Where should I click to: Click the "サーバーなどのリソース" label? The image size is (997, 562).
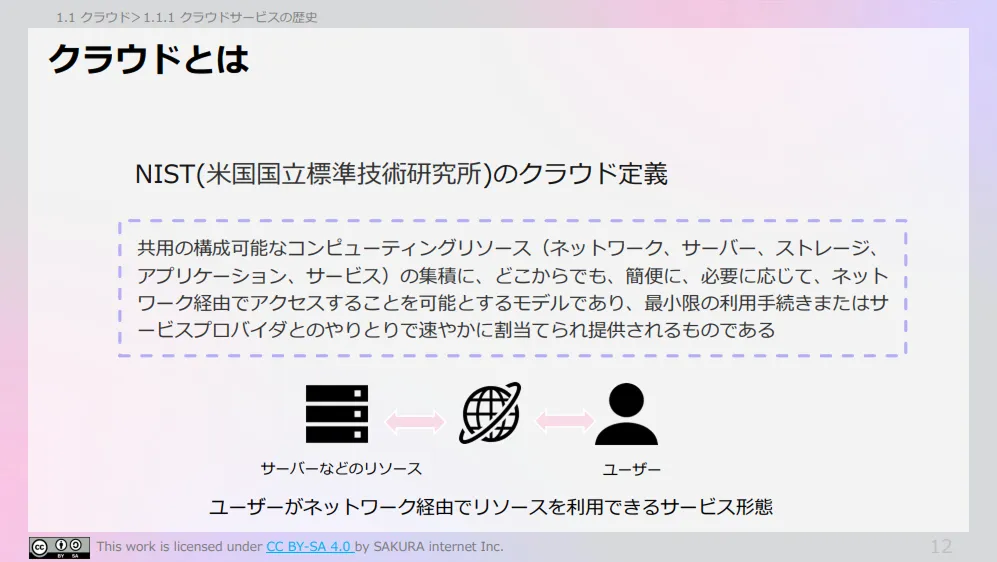coord(341,468)
